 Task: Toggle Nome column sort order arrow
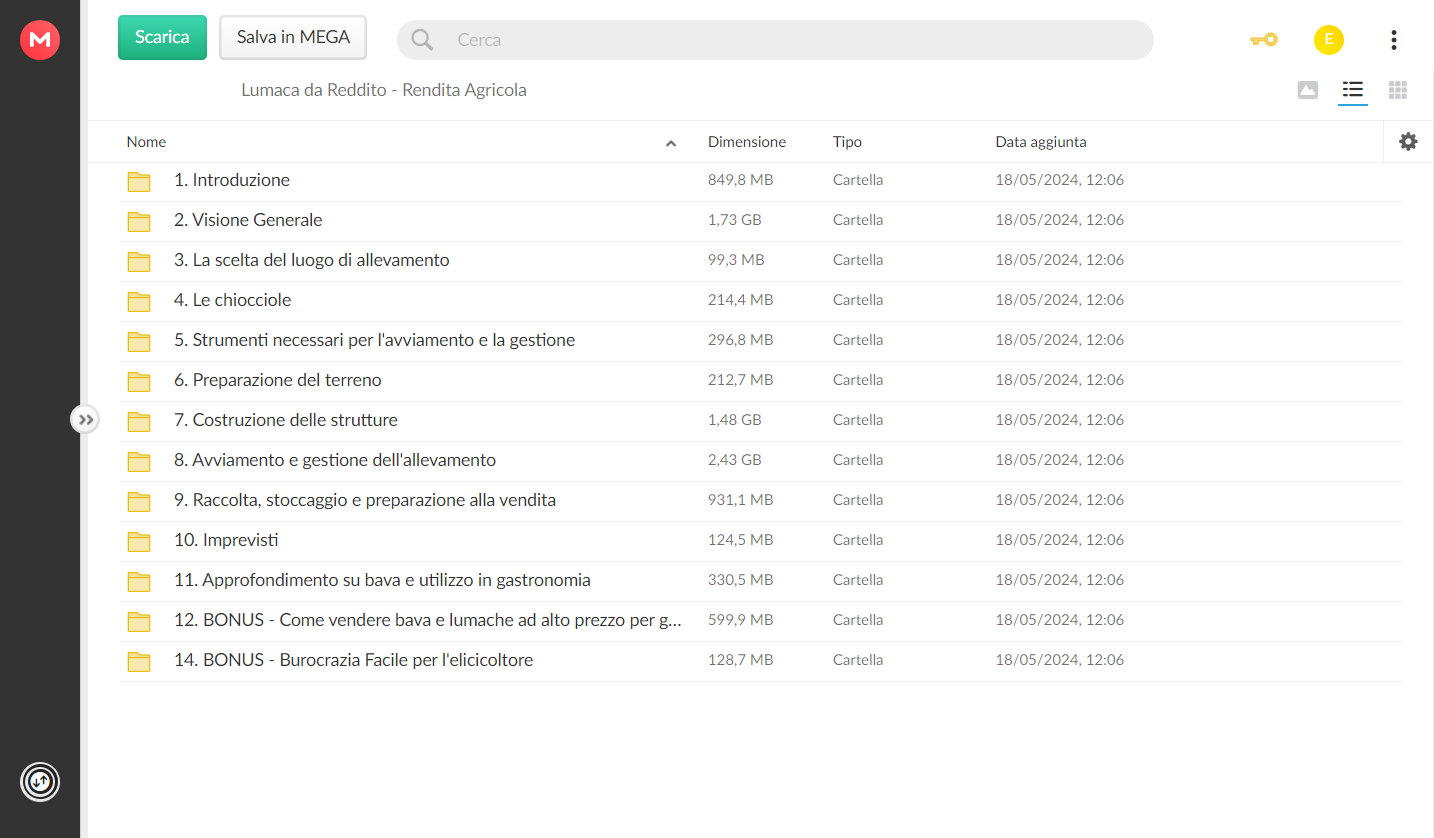coord(671,143)
